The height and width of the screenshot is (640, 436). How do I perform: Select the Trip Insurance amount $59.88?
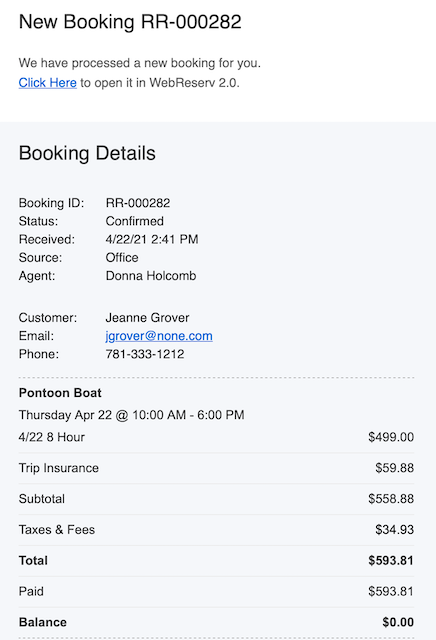tap(394, 468)
